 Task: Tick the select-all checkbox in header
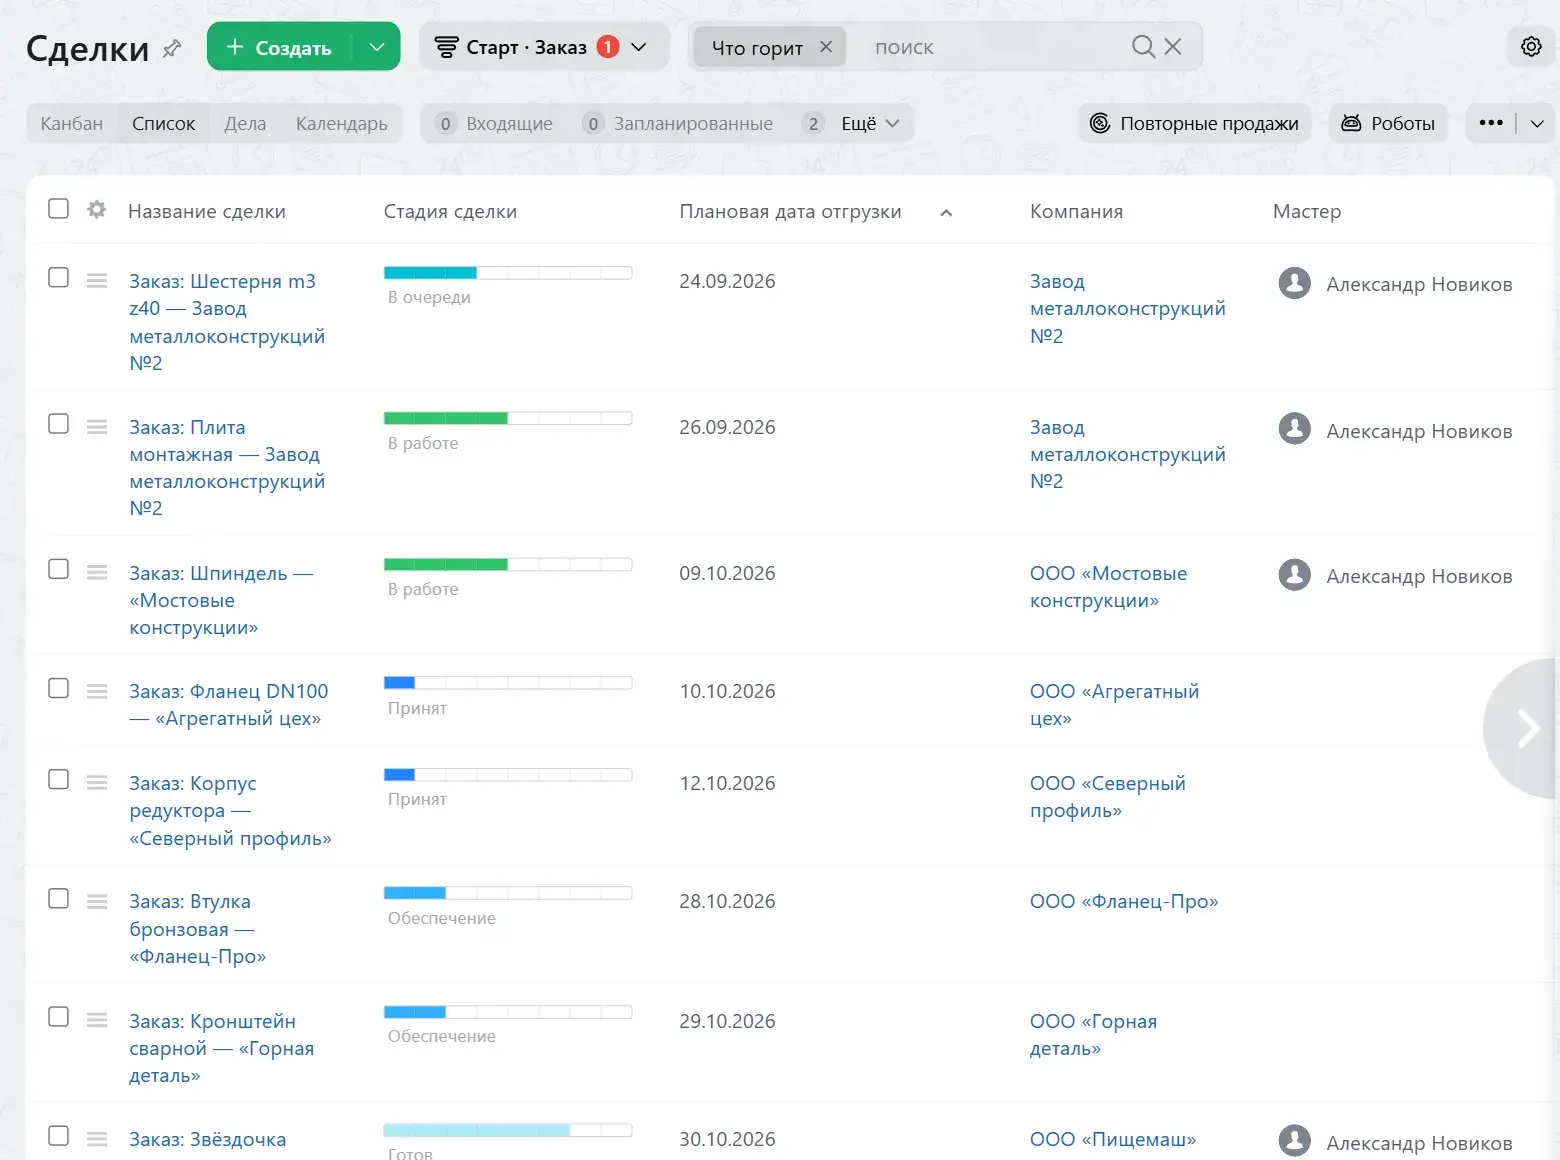[x=59, y=208]
